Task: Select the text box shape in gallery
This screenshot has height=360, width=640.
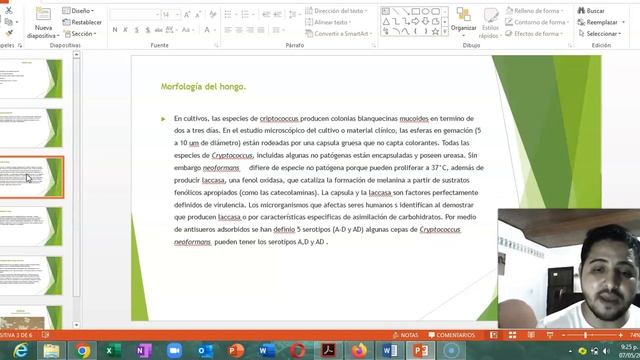Action: 386,11
